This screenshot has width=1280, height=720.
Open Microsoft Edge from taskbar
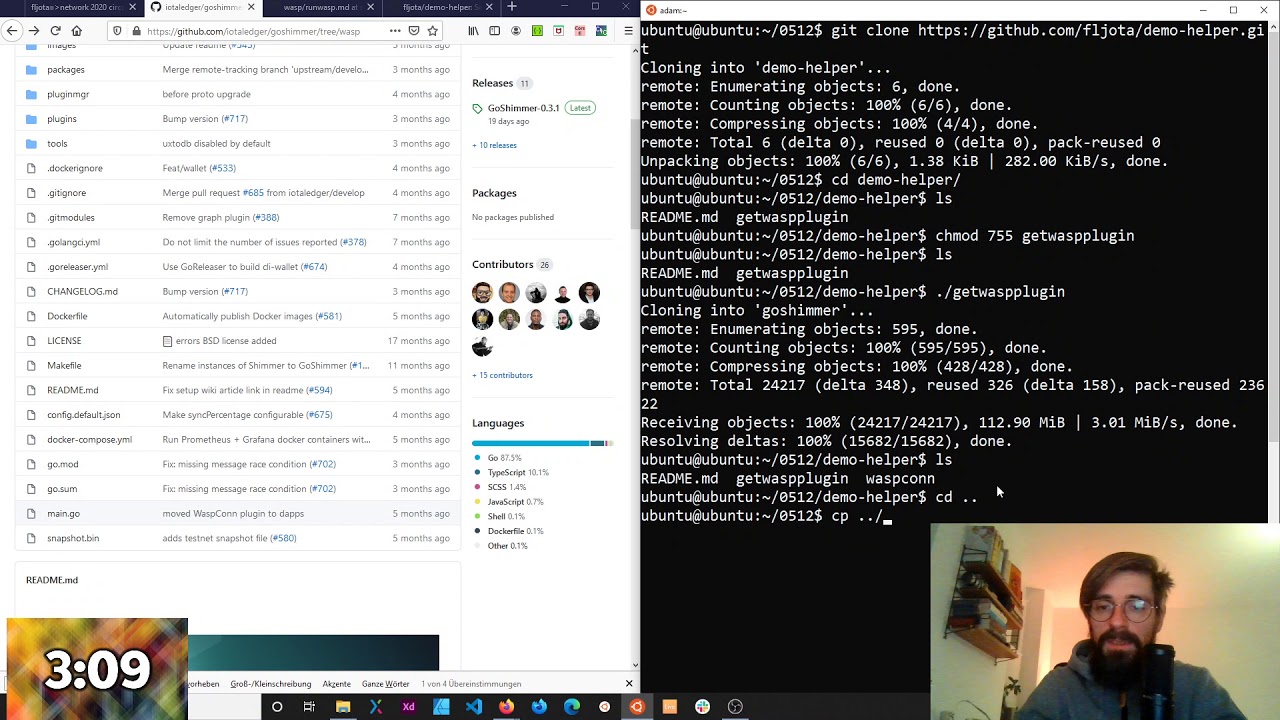[x=572, y=707]
